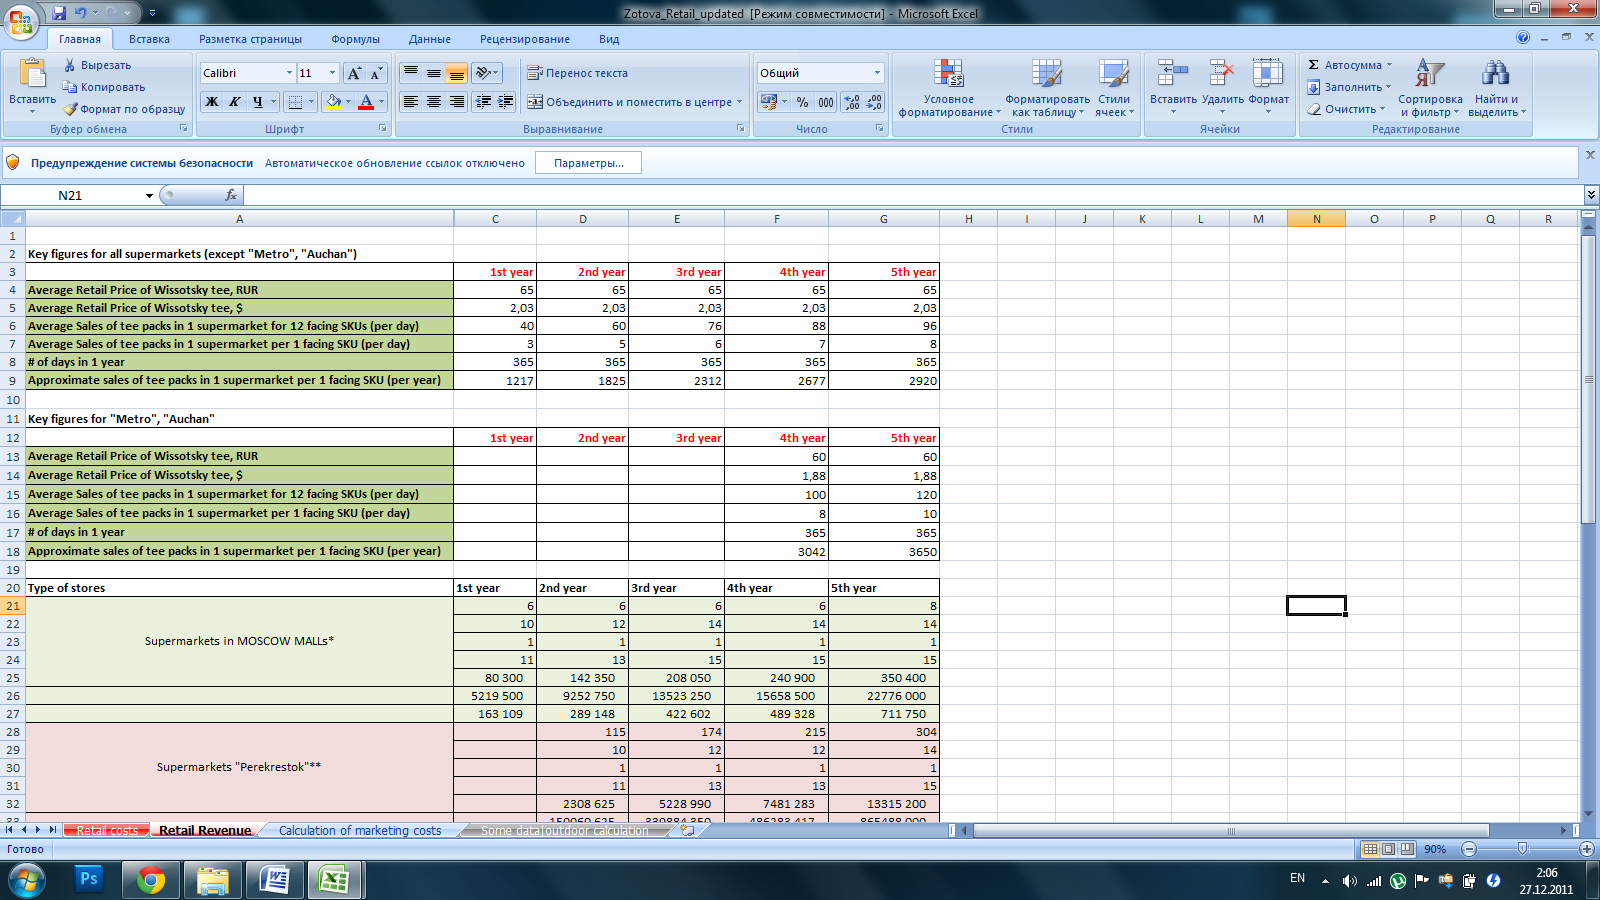Apply cell borders icon
The height and width of the screenshot is (900, 1600).
[294, 102]
